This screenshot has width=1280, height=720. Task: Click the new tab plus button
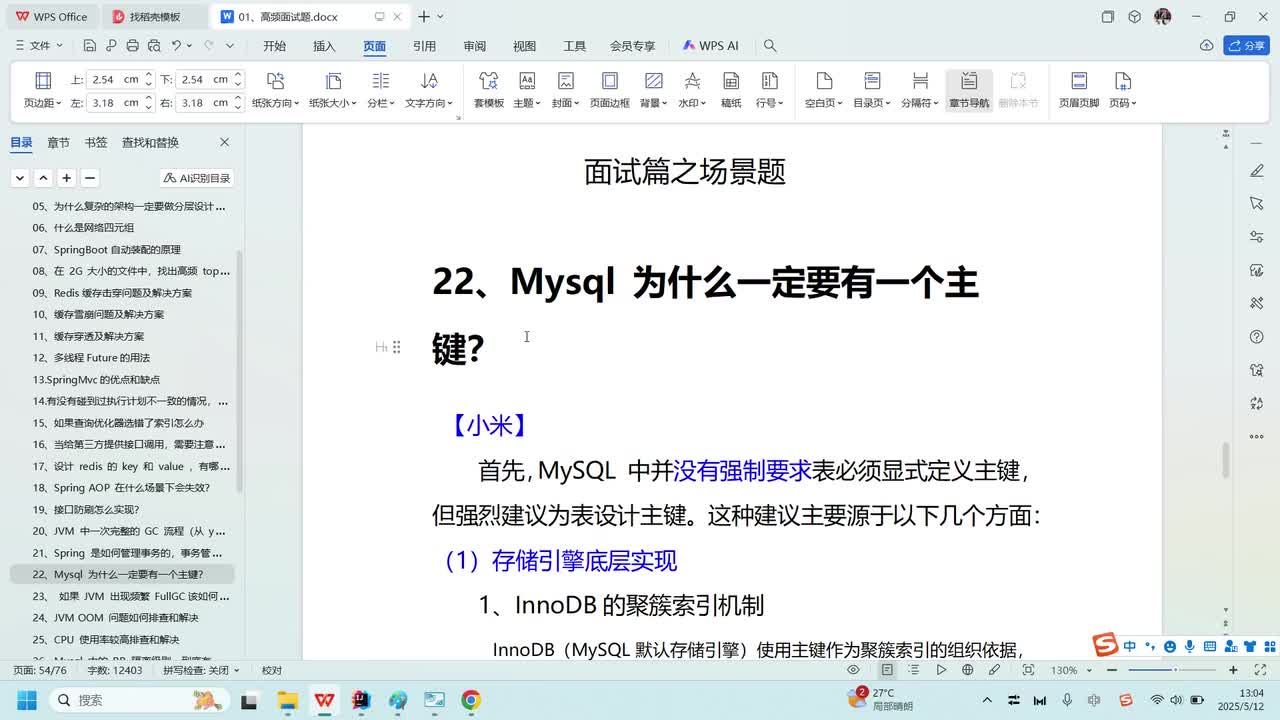[424, 17]
